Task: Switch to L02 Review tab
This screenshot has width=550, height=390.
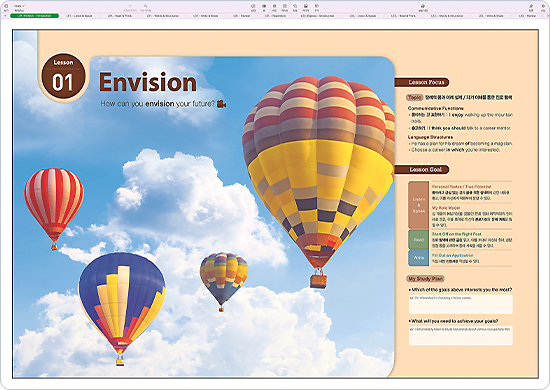Action: pyautogui.click(x=527, y=16)
